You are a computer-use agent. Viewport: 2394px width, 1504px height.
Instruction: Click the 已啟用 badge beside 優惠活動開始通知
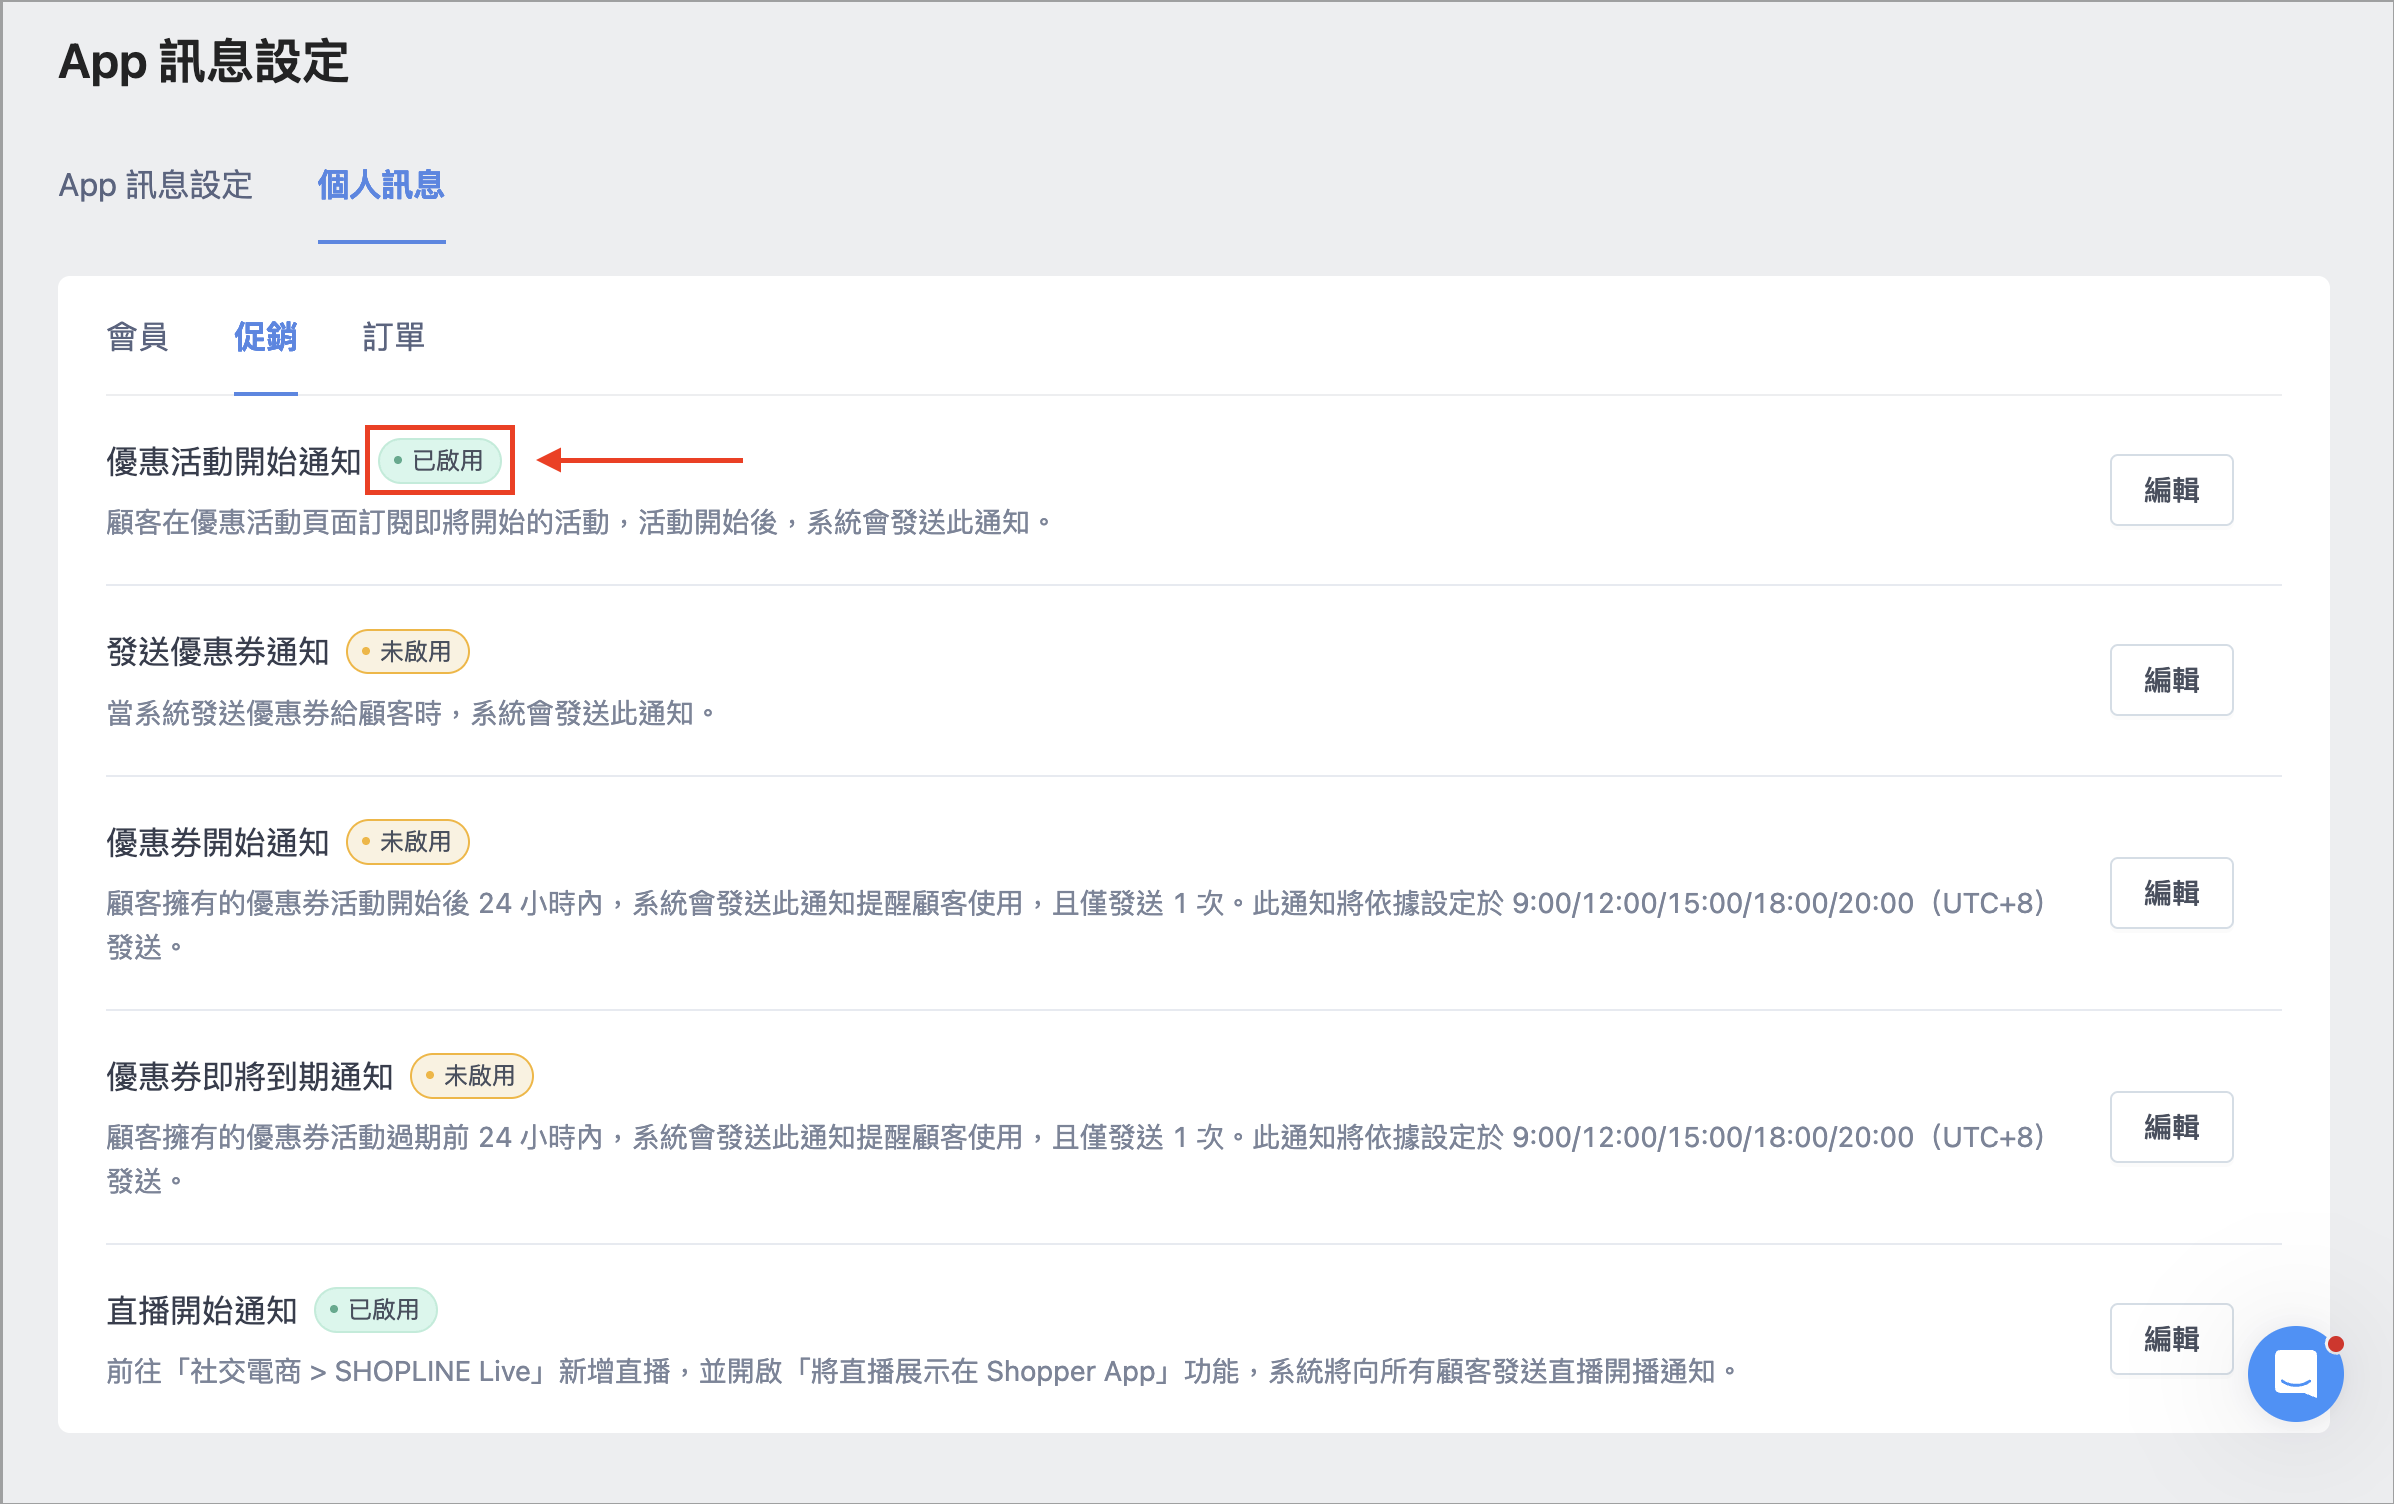(x=439, y=461)
